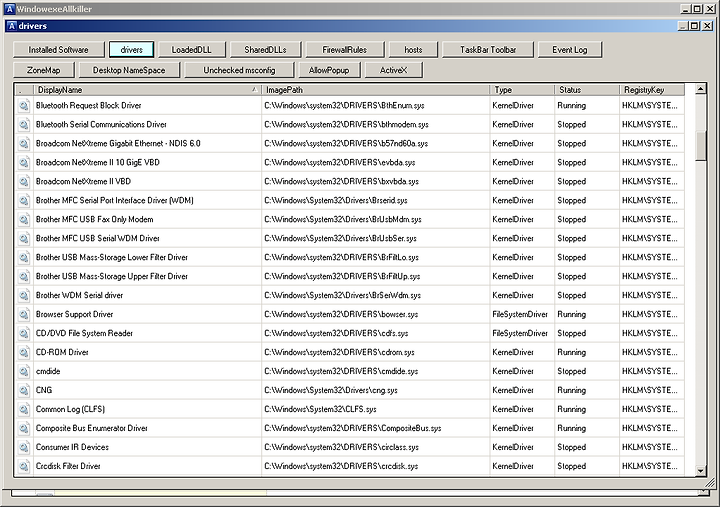Switch to LoadedDLL view
This screenshot has width=720, height=507.
pos(191,50)
